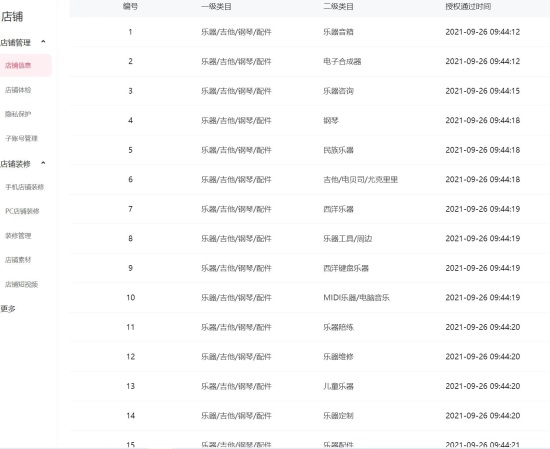Open 装修管理 menu item

click(18, 236)
